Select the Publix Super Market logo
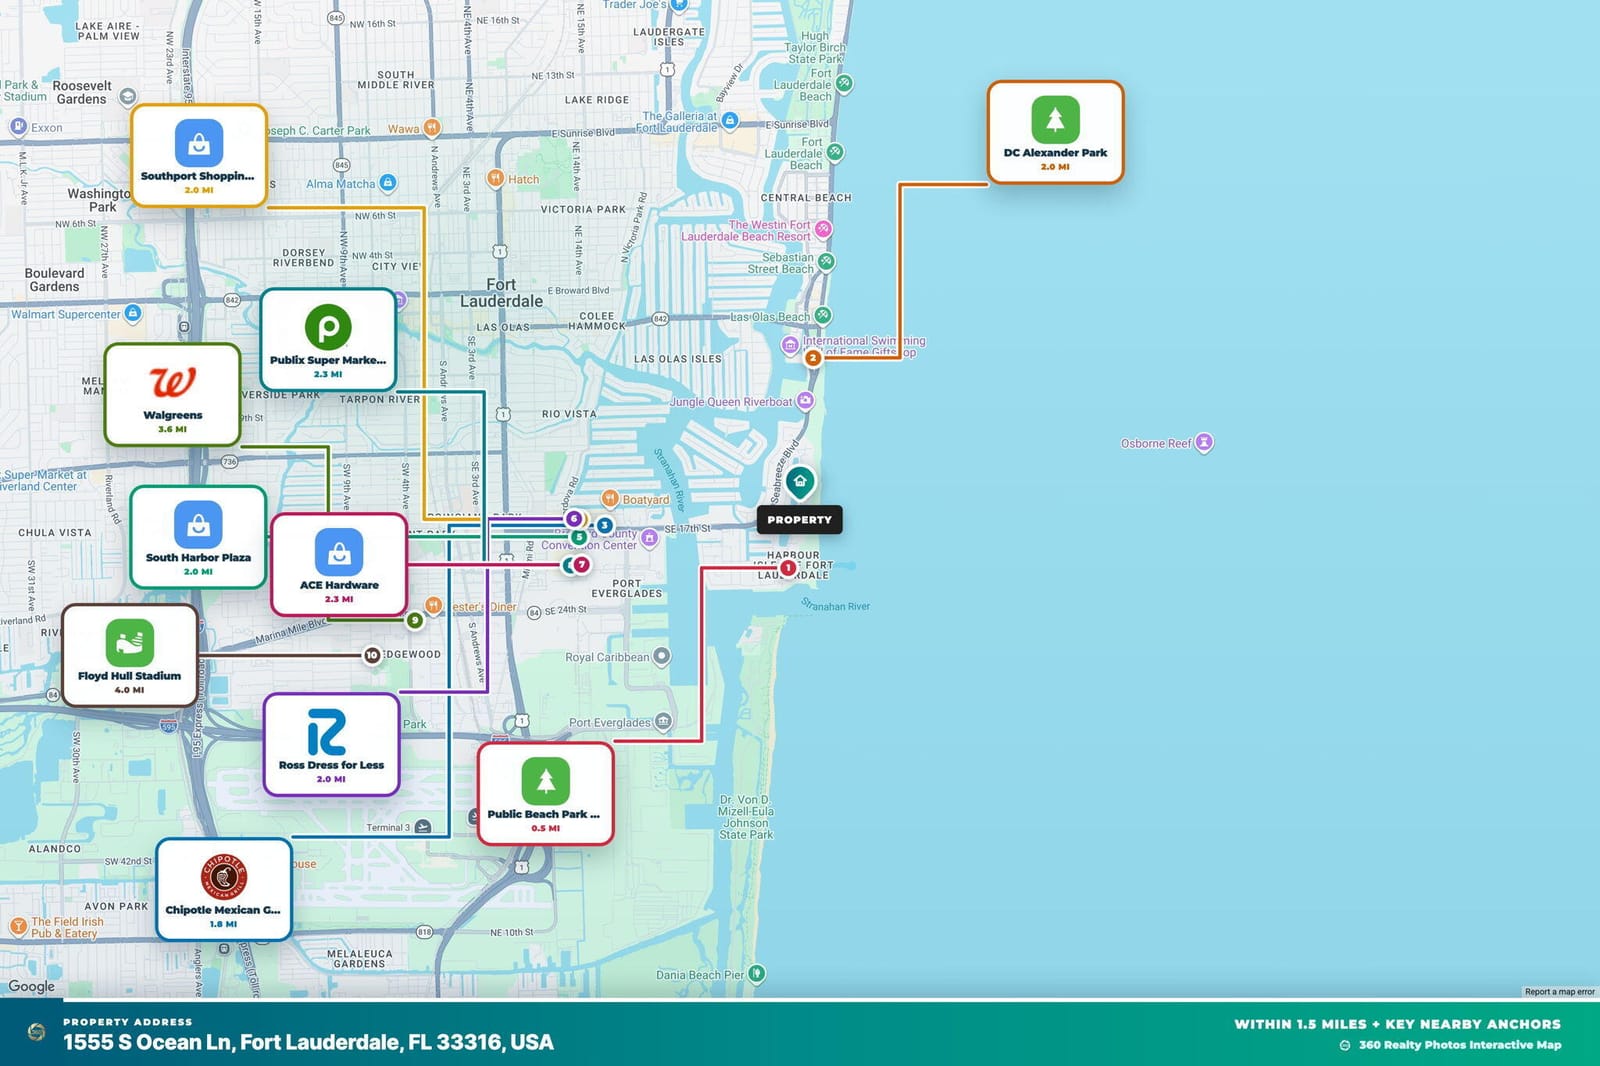 328,327
